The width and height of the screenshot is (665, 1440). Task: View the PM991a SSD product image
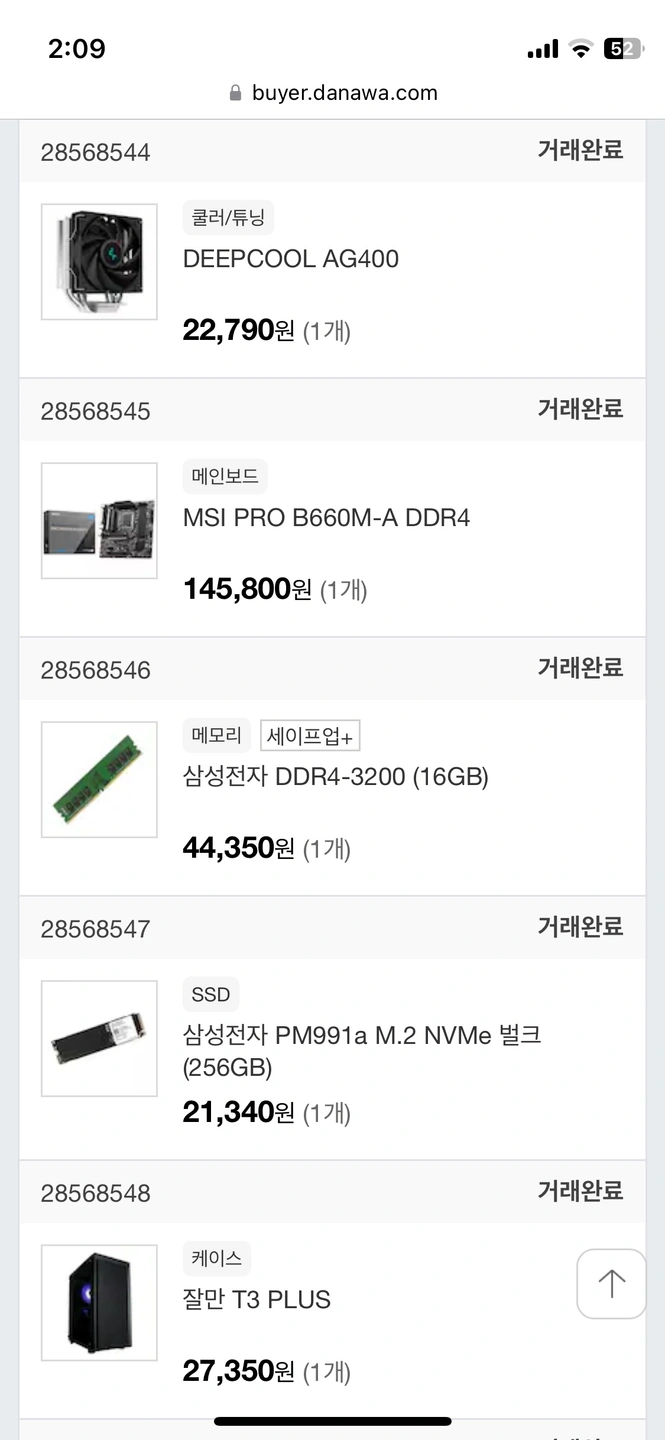(x=99, y=1039)
